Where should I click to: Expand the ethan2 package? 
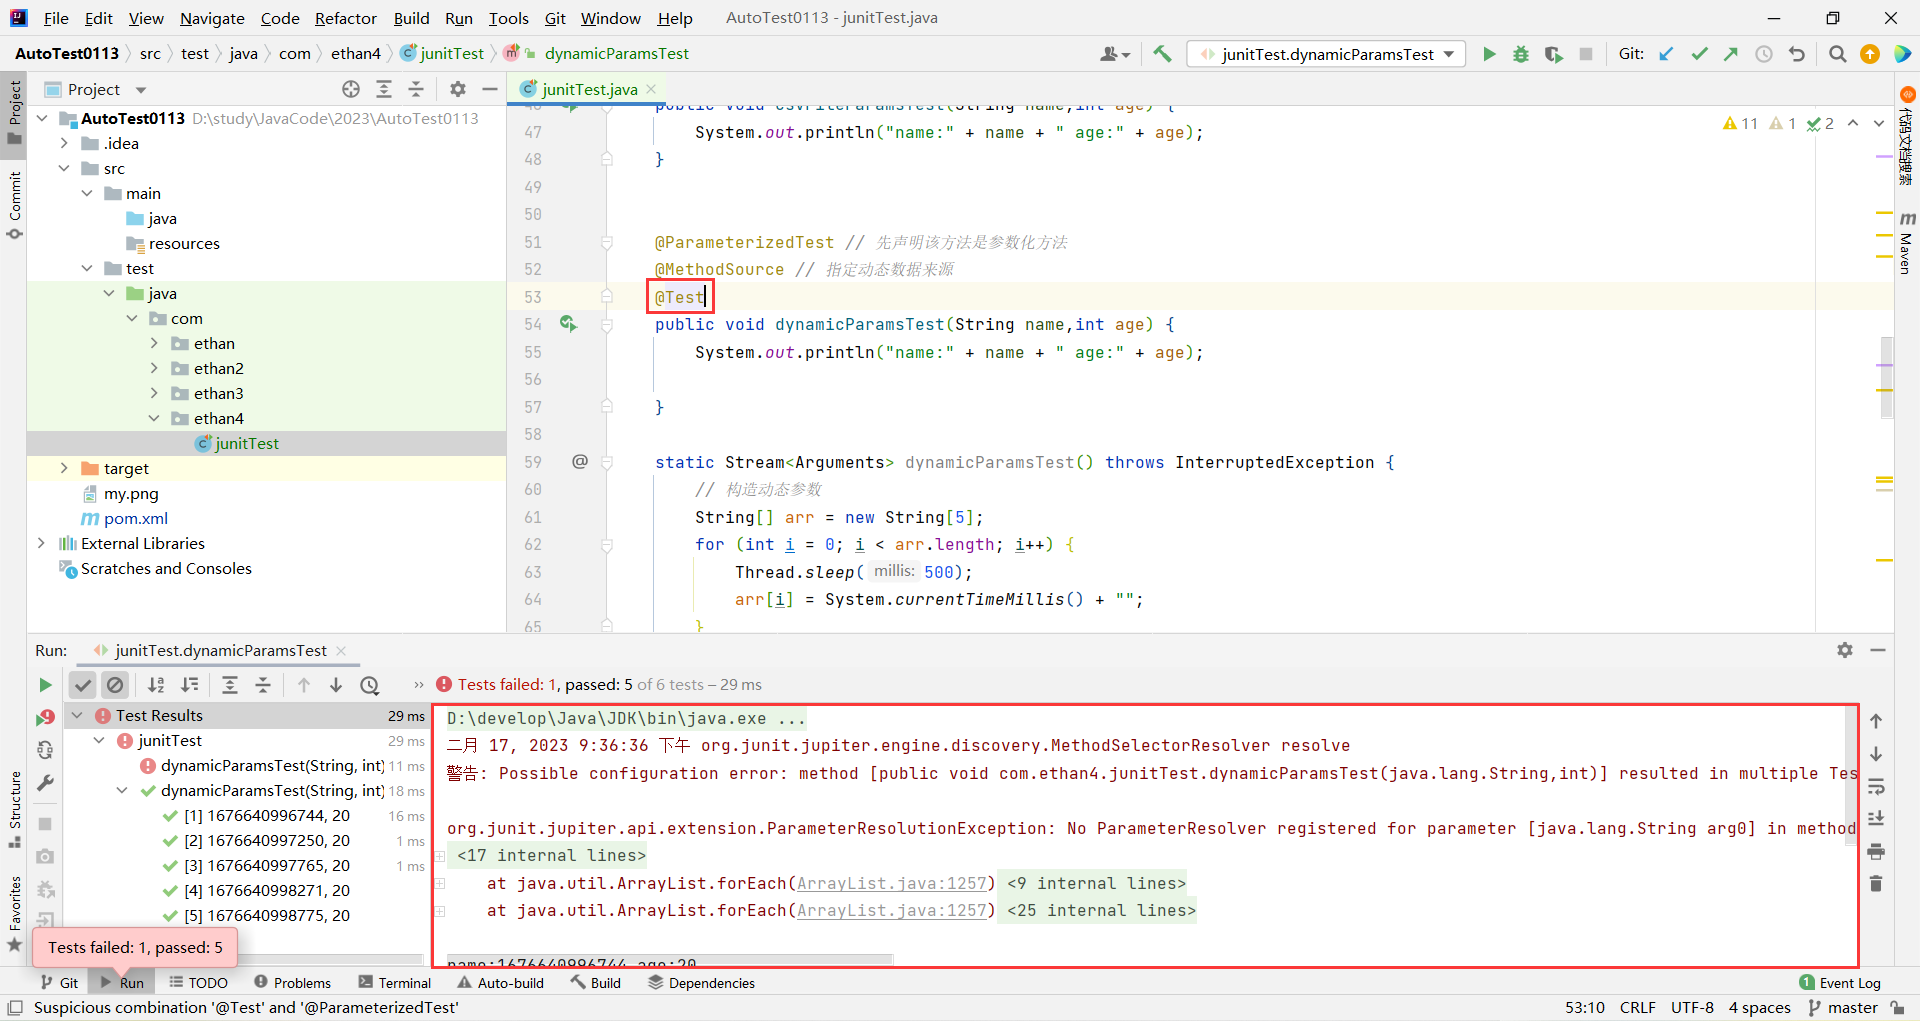[154, 368]
